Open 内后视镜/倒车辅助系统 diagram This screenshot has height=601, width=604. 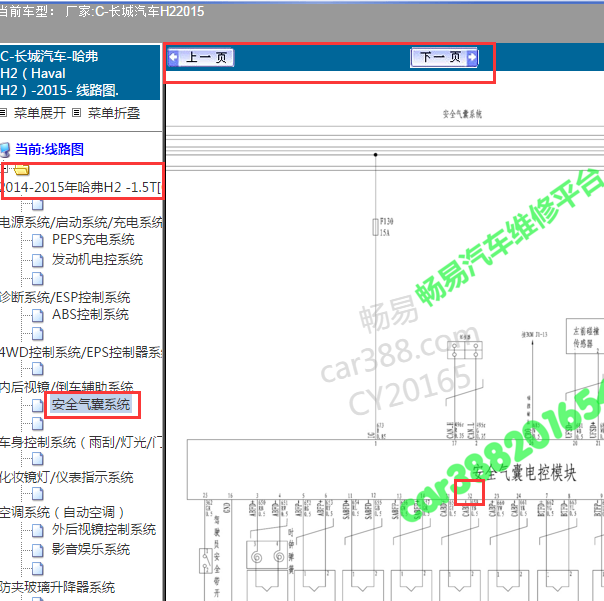coord(66,386)
